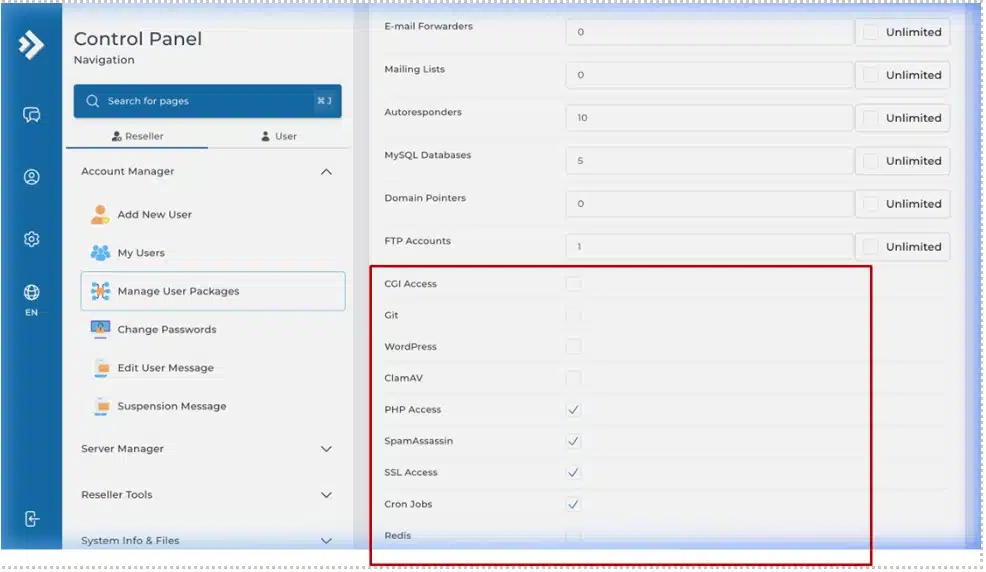Click the Autoresponders value field
The height and width of the screenshot is (572, 986).
pos(709,118)
